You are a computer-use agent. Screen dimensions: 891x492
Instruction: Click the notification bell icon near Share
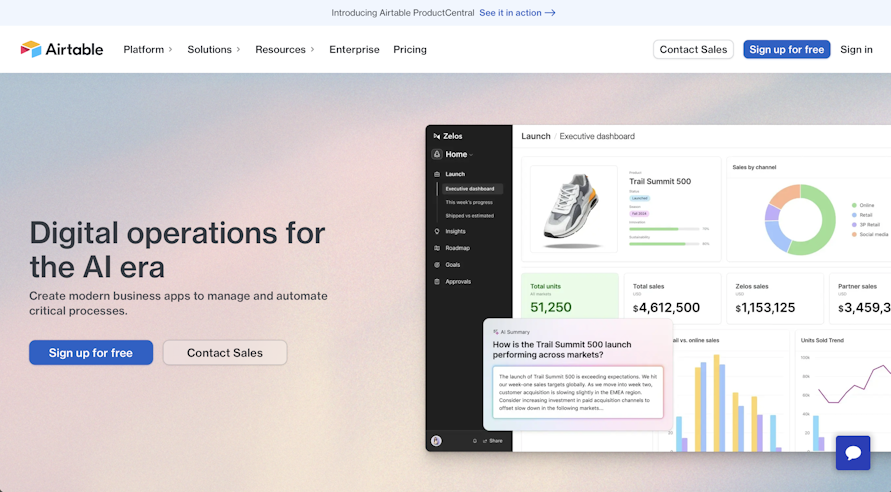tap(475, 441)
